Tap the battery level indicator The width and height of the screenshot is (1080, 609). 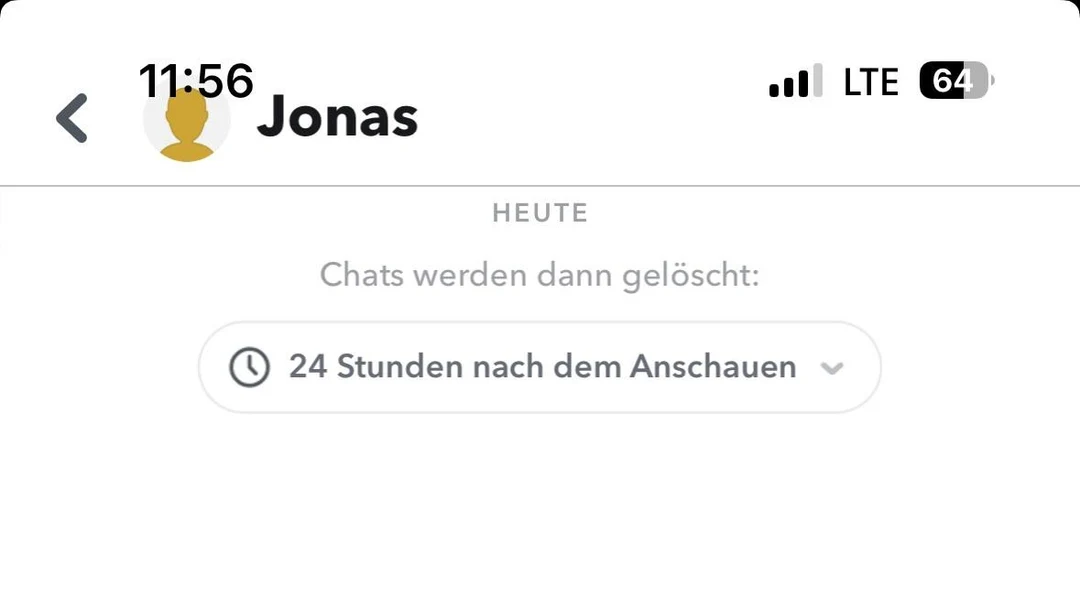pyautogui.click(x=955, y=81)
